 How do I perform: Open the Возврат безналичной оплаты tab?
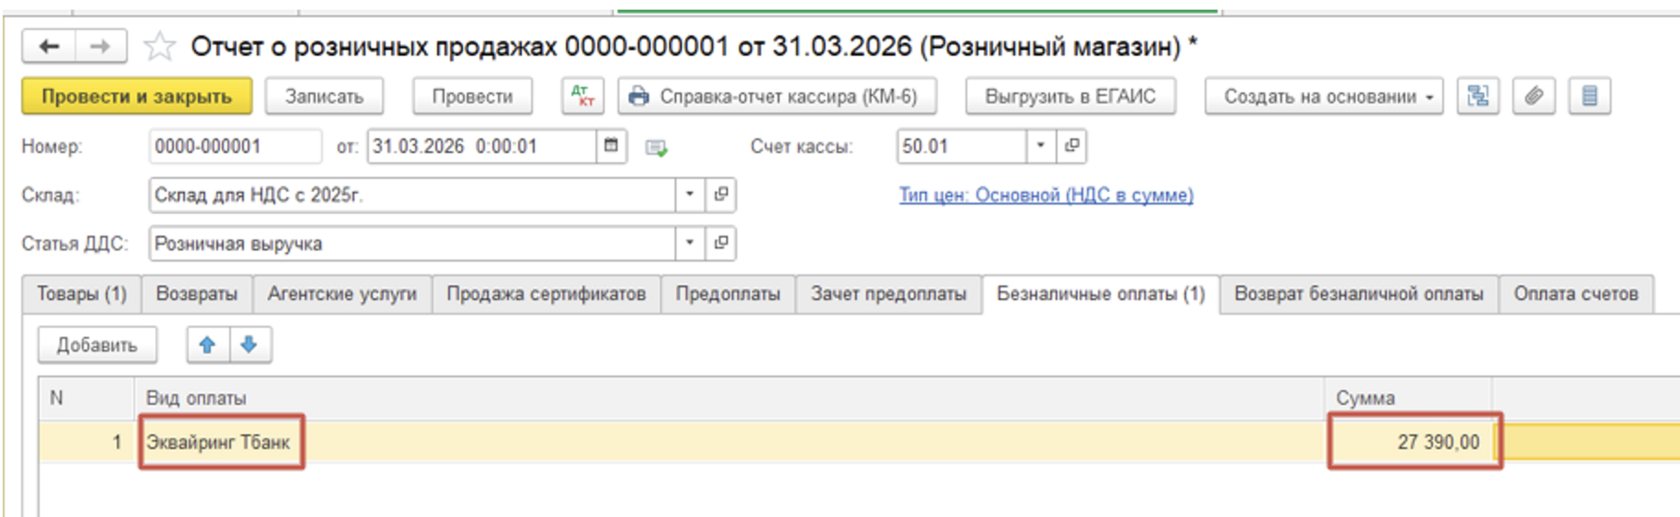tap(1358, 294)
